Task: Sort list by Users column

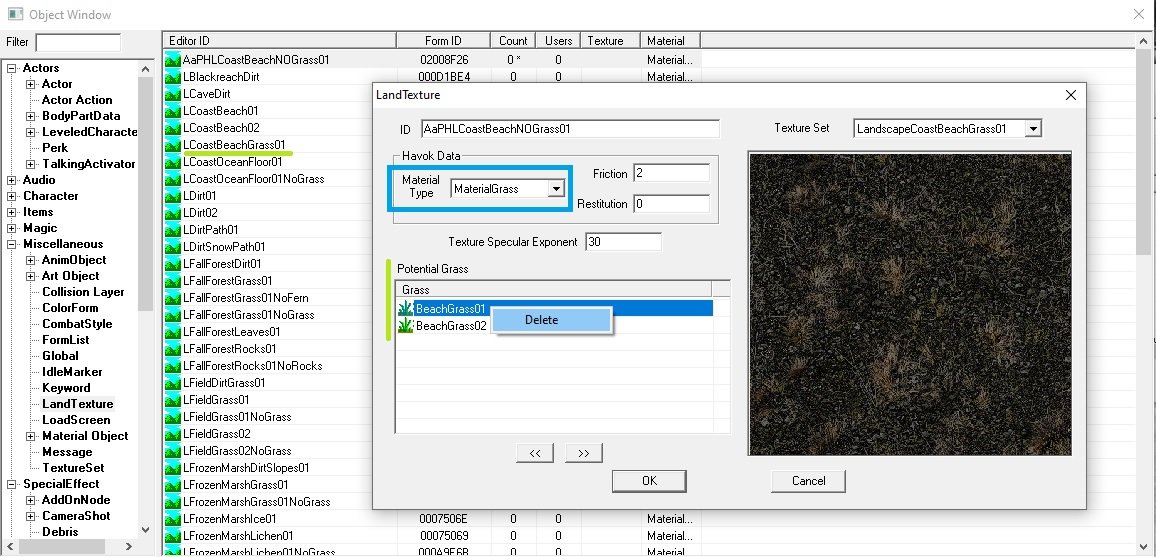Action: (558, 41)
